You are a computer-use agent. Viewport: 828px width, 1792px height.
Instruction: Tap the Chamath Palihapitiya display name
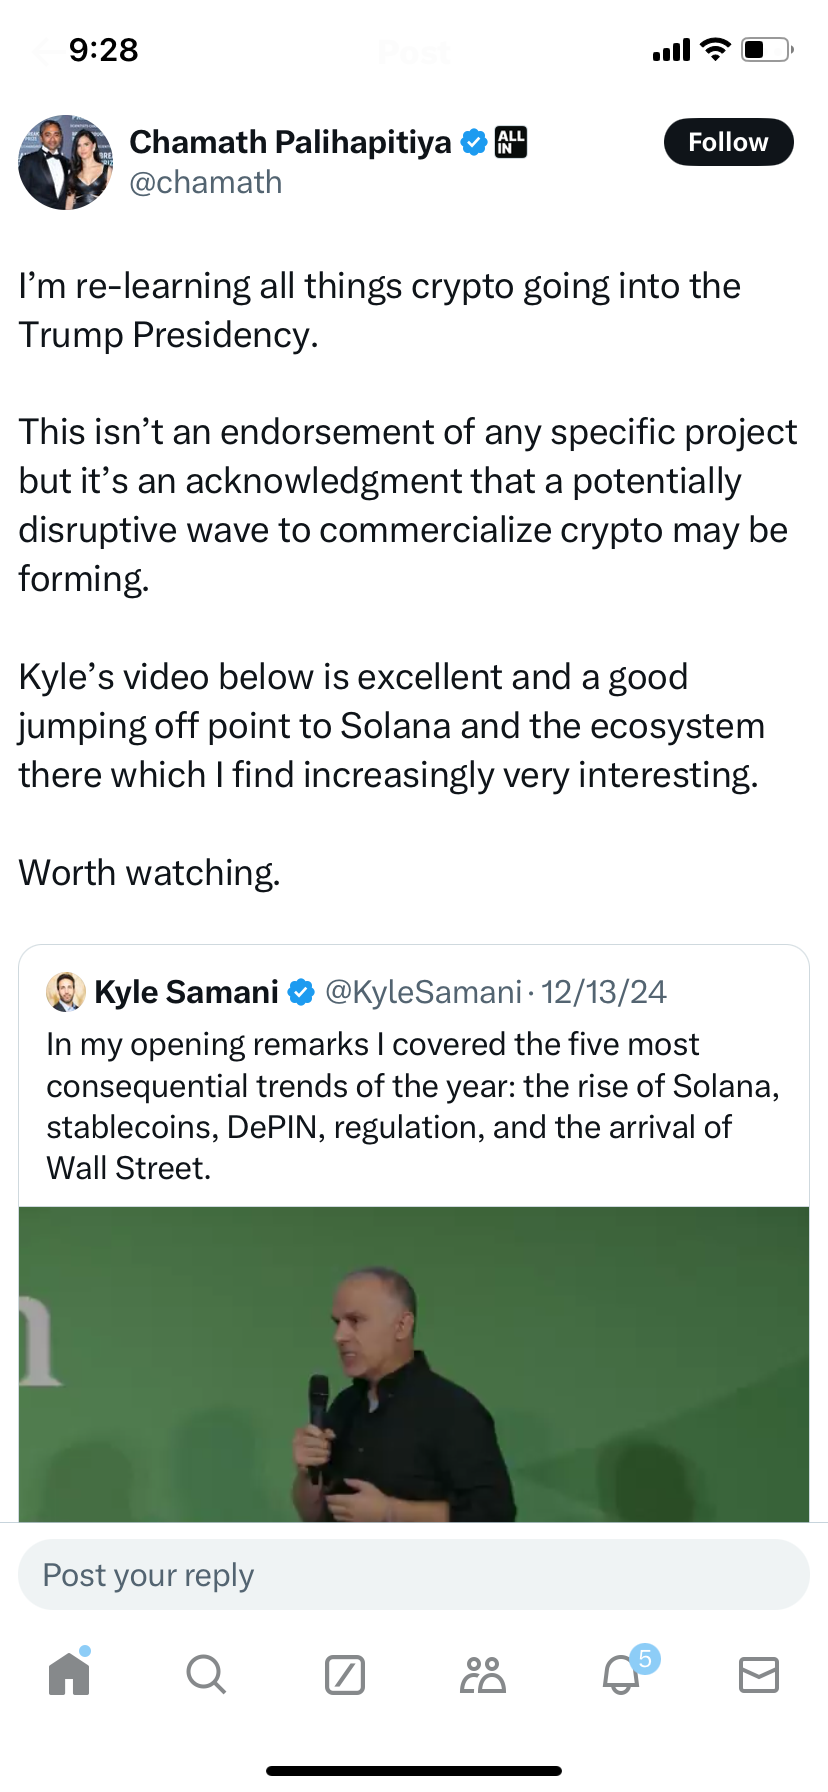click(x=290, y=142)
